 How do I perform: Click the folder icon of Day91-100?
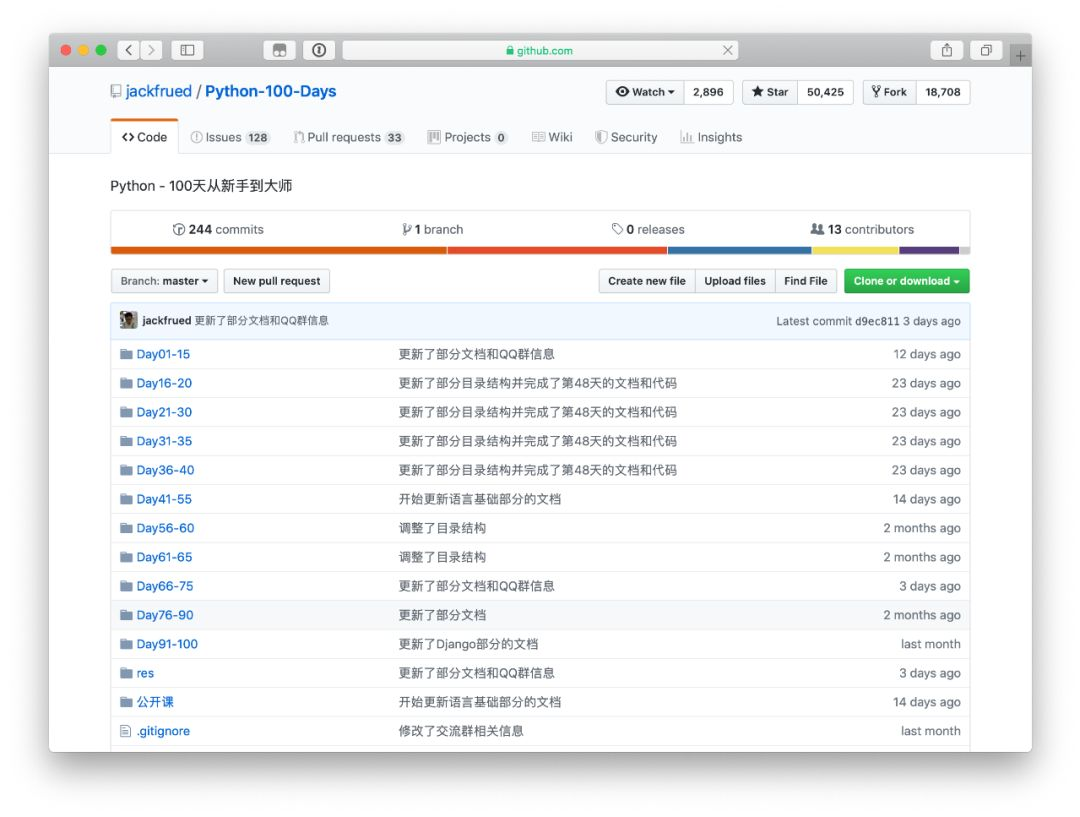click(x=126, y=643)
